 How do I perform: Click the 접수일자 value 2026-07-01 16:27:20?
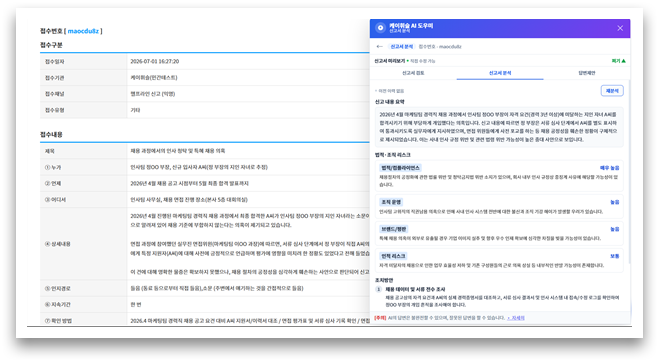(155, 61)
